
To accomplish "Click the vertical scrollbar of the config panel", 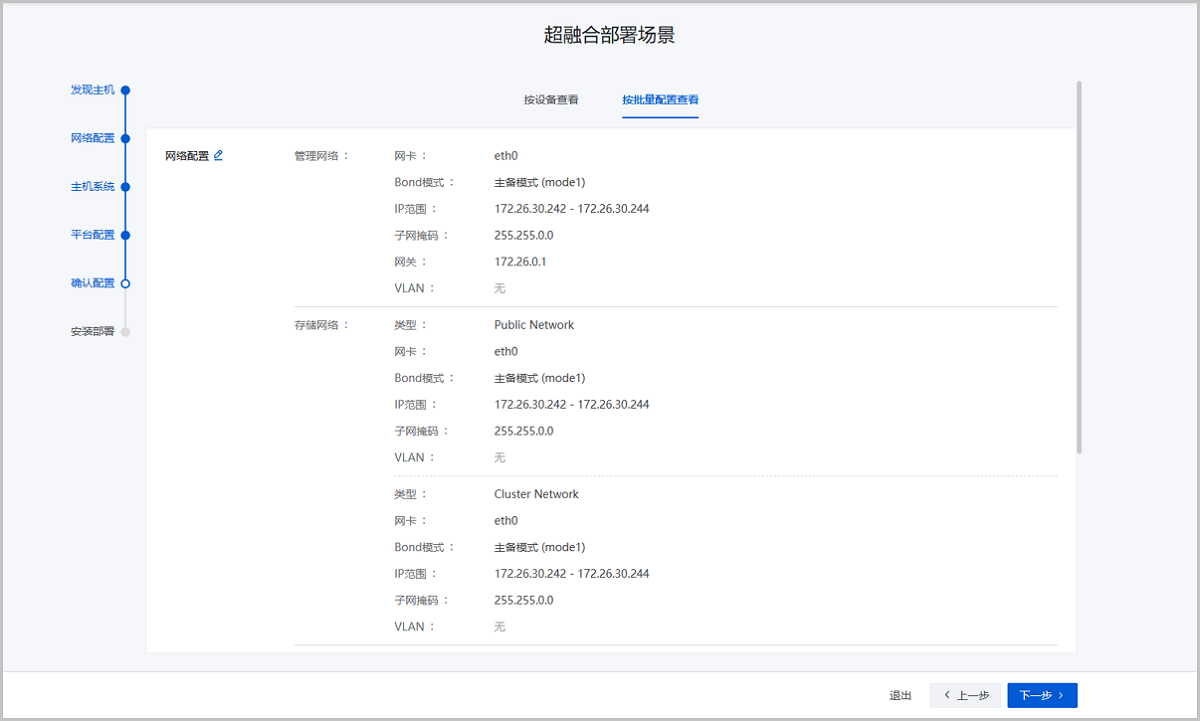I will tap(1079, 268).
